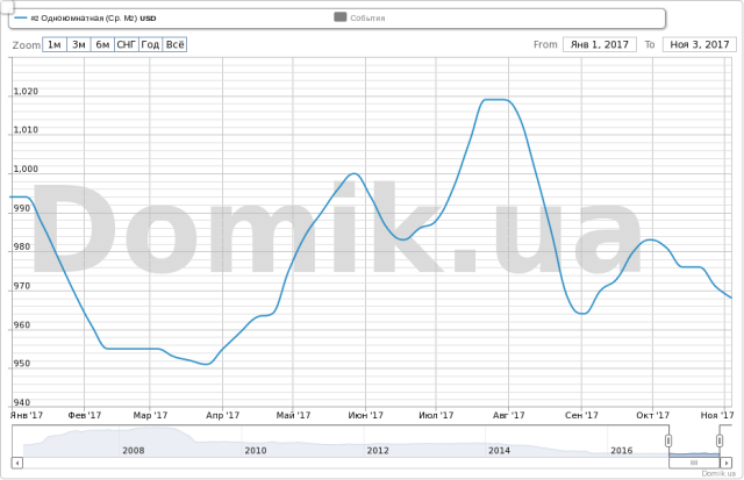Select the Всё zoom range button

(175, 45)
